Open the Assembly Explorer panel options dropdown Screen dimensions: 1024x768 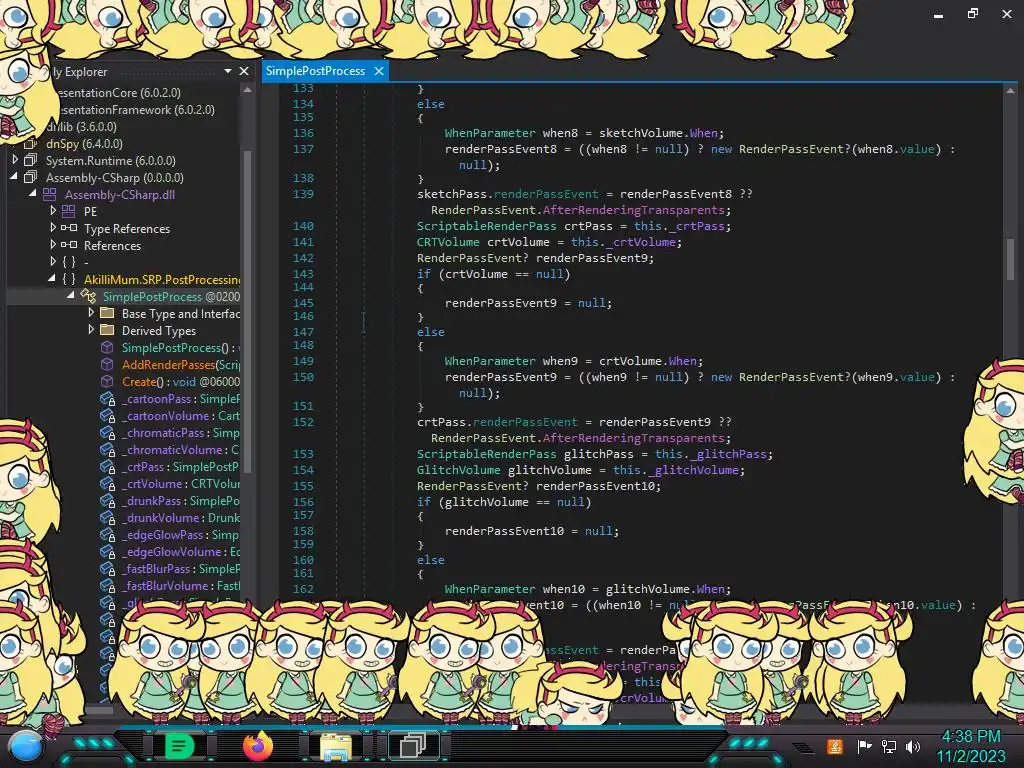click(228, 71)
